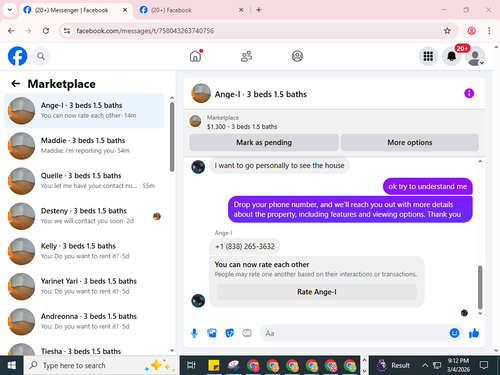Open Task View on taskbar
500x375 pixels.
click(191, 366)
